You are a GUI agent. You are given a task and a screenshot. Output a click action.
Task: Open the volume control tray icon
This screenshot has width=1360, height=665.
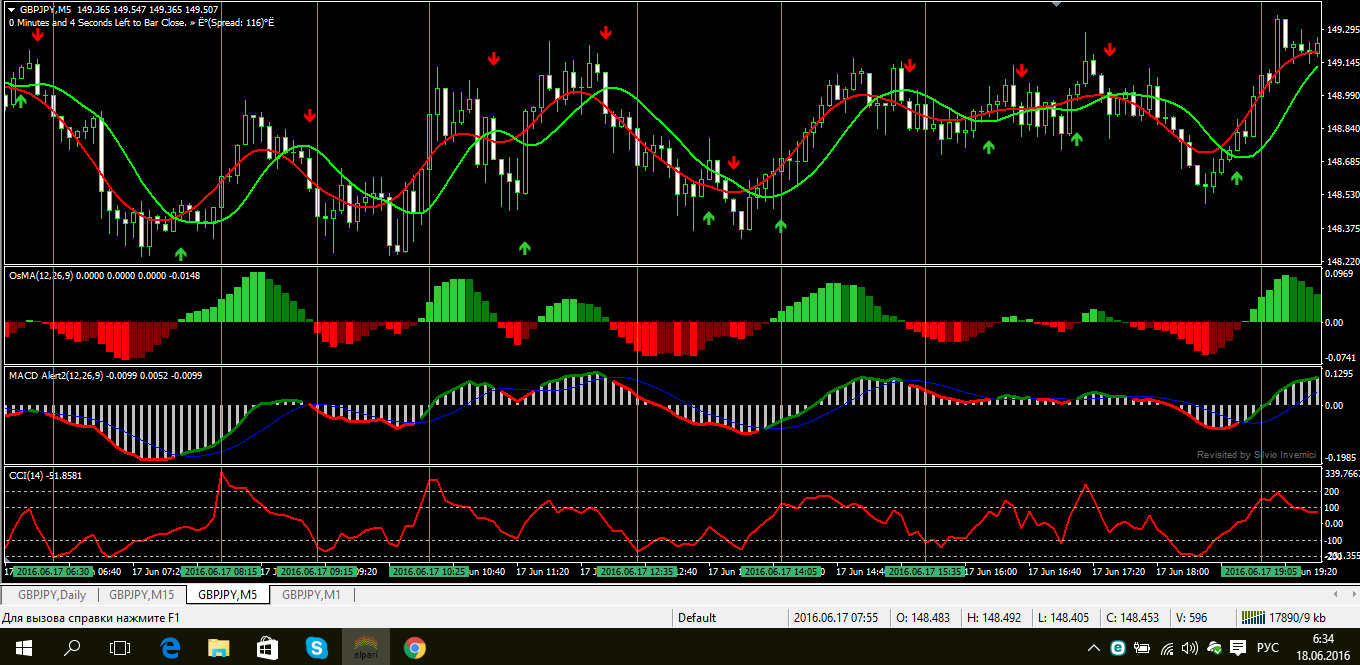(x=1191, y=648)
